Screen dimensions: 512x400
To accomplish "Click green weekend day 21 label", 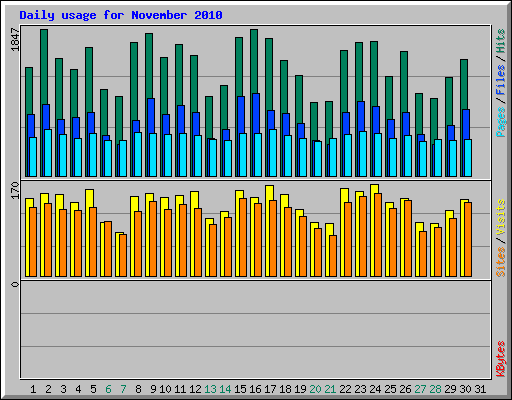I will pos(330,389).
